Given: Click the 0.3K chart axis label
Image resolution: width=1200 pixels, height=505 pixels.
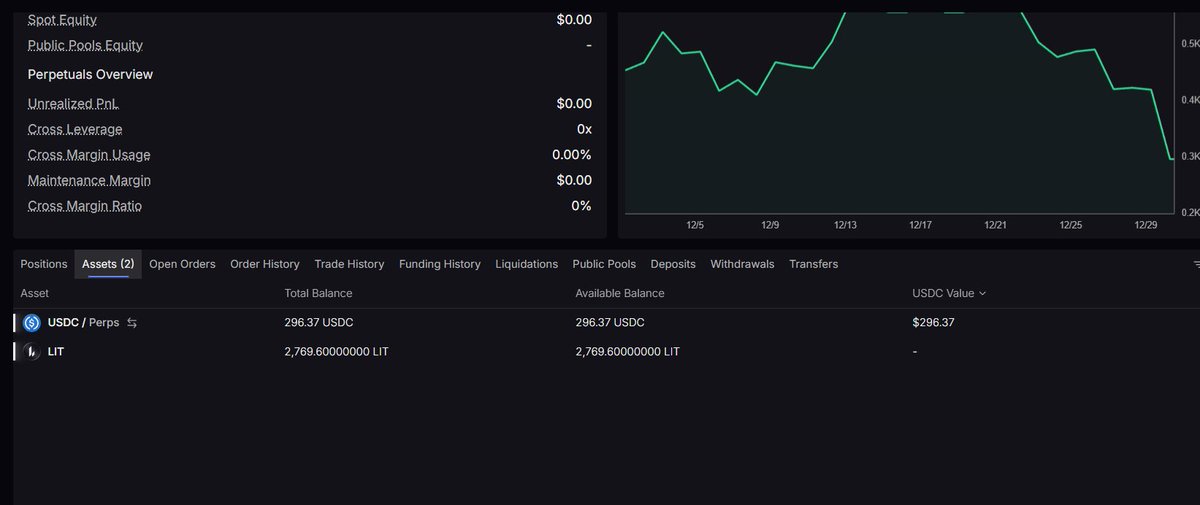Looking at the screenshot, I should [1191, 157].
